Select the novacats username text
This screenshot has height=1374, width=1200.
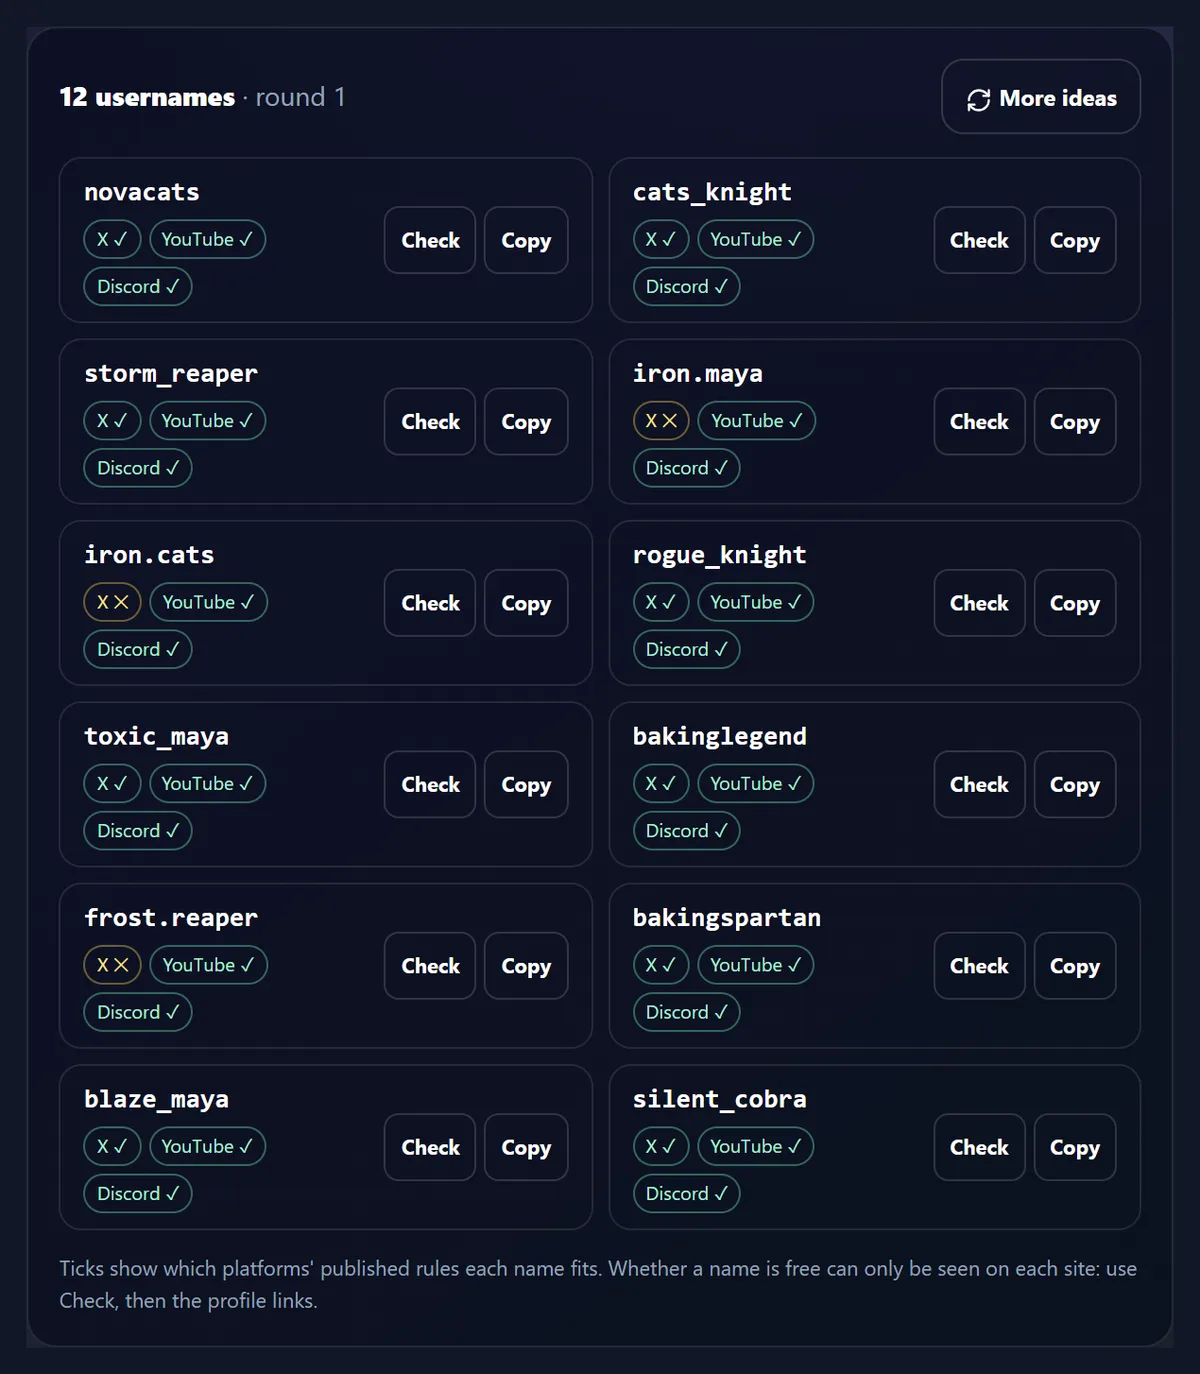pos(142,192)
